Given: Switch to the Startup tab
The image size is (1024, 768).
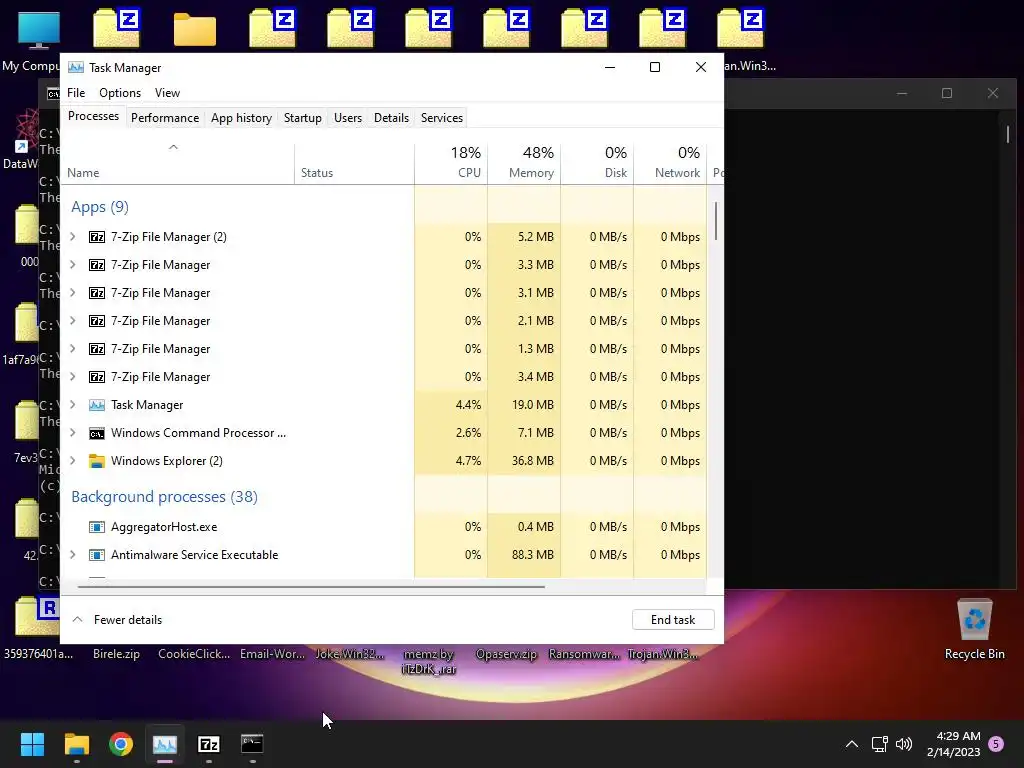Looking at the screenshot, I should 302,118.
